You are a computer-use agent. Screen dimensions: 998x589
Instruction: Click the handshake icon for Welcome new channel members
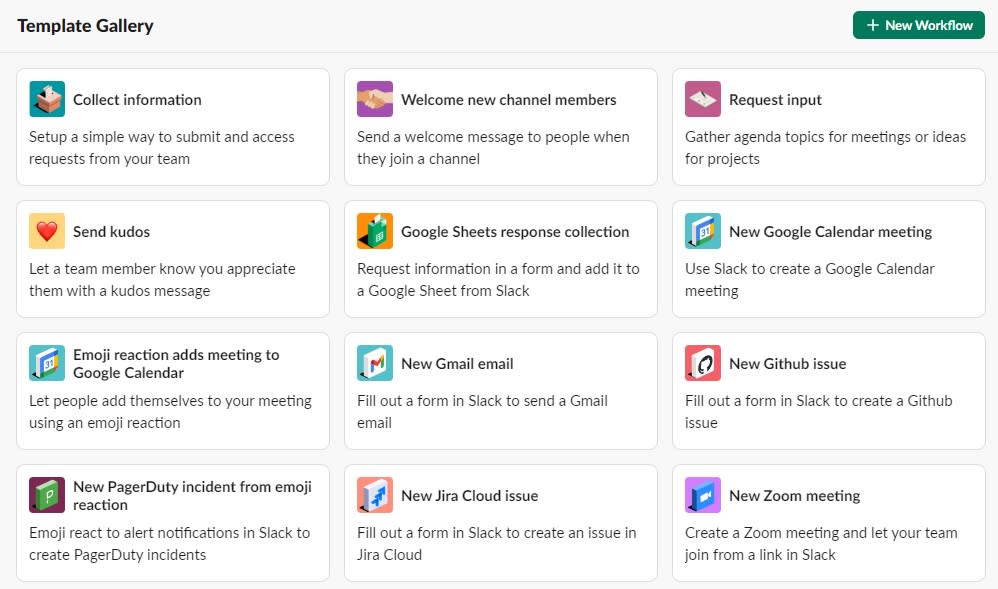pyautogui.click(x=375, y=99)
